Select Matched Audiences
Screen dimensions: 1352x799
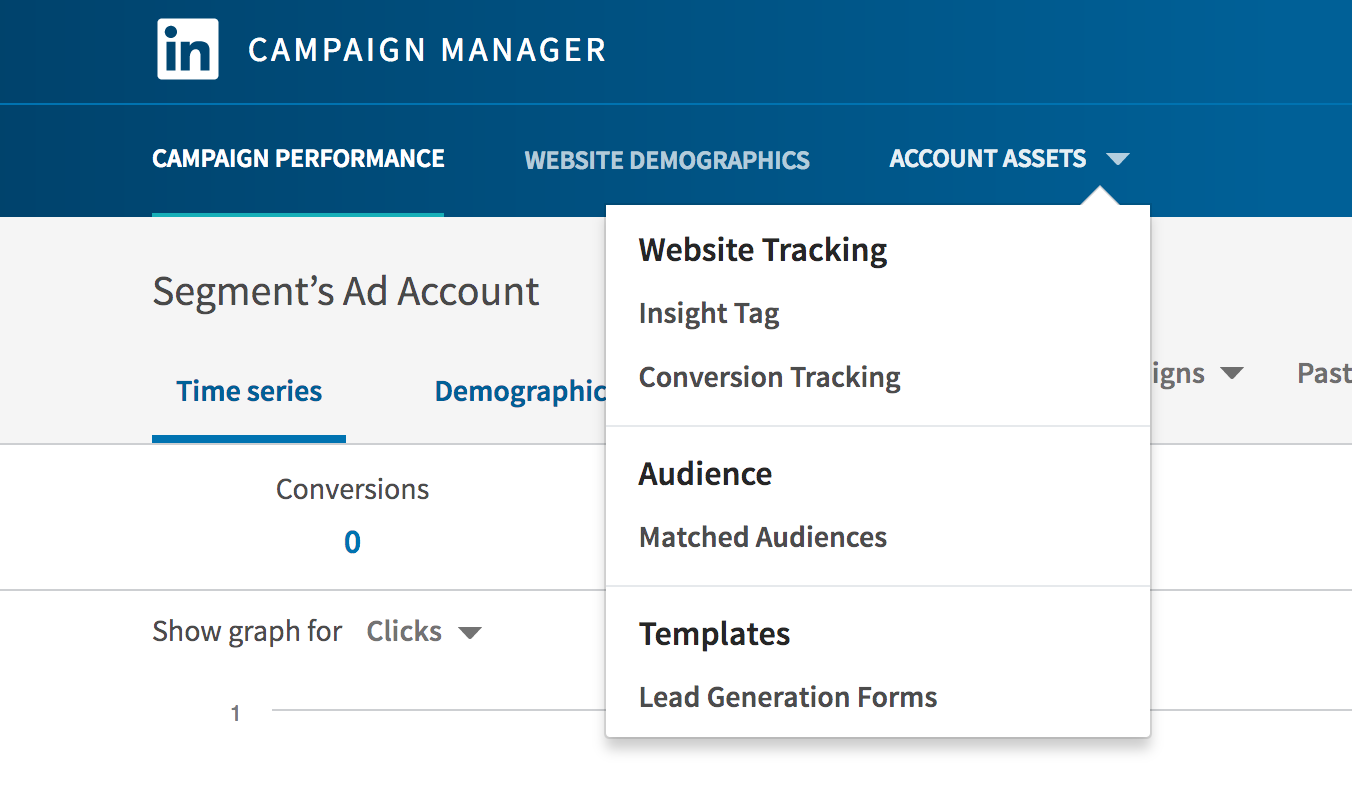pos(762,537)
